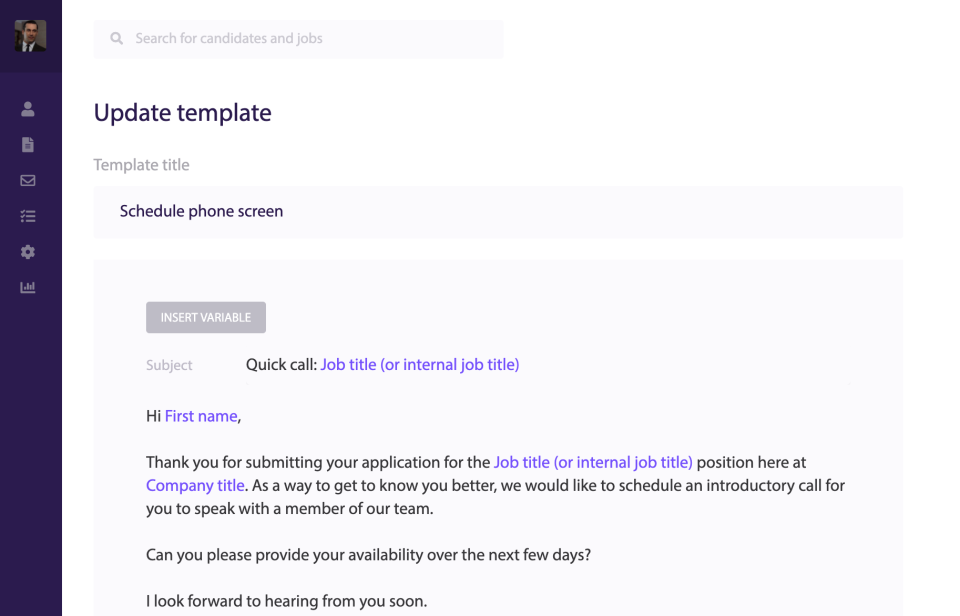Open the Candidates panel via person icon

coord(27,108)
